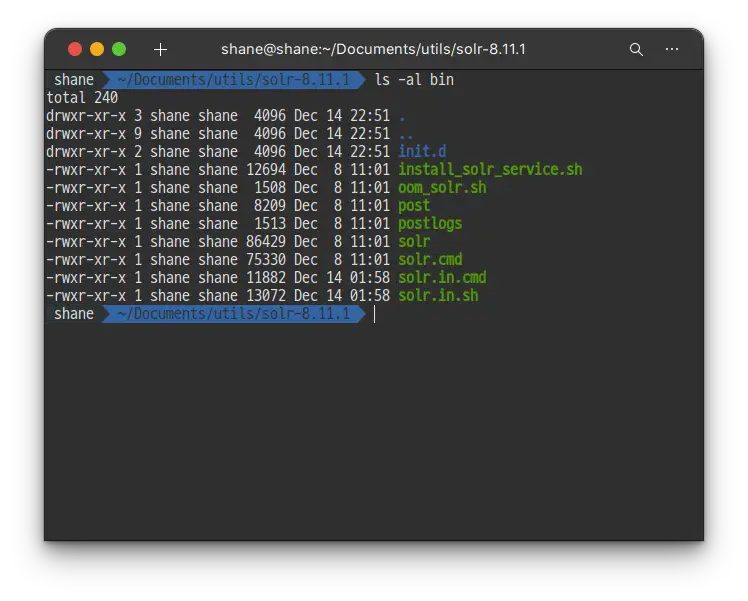Viewport: 748px width, 601px height.
Task: Click the search magnifier icon in title bar
Action: click(x=636, y=49)
